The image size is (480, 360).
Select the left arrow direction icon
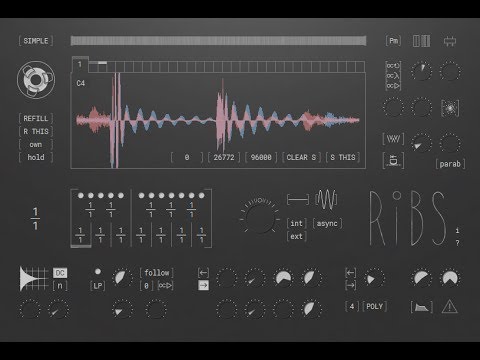pos(203,273)
